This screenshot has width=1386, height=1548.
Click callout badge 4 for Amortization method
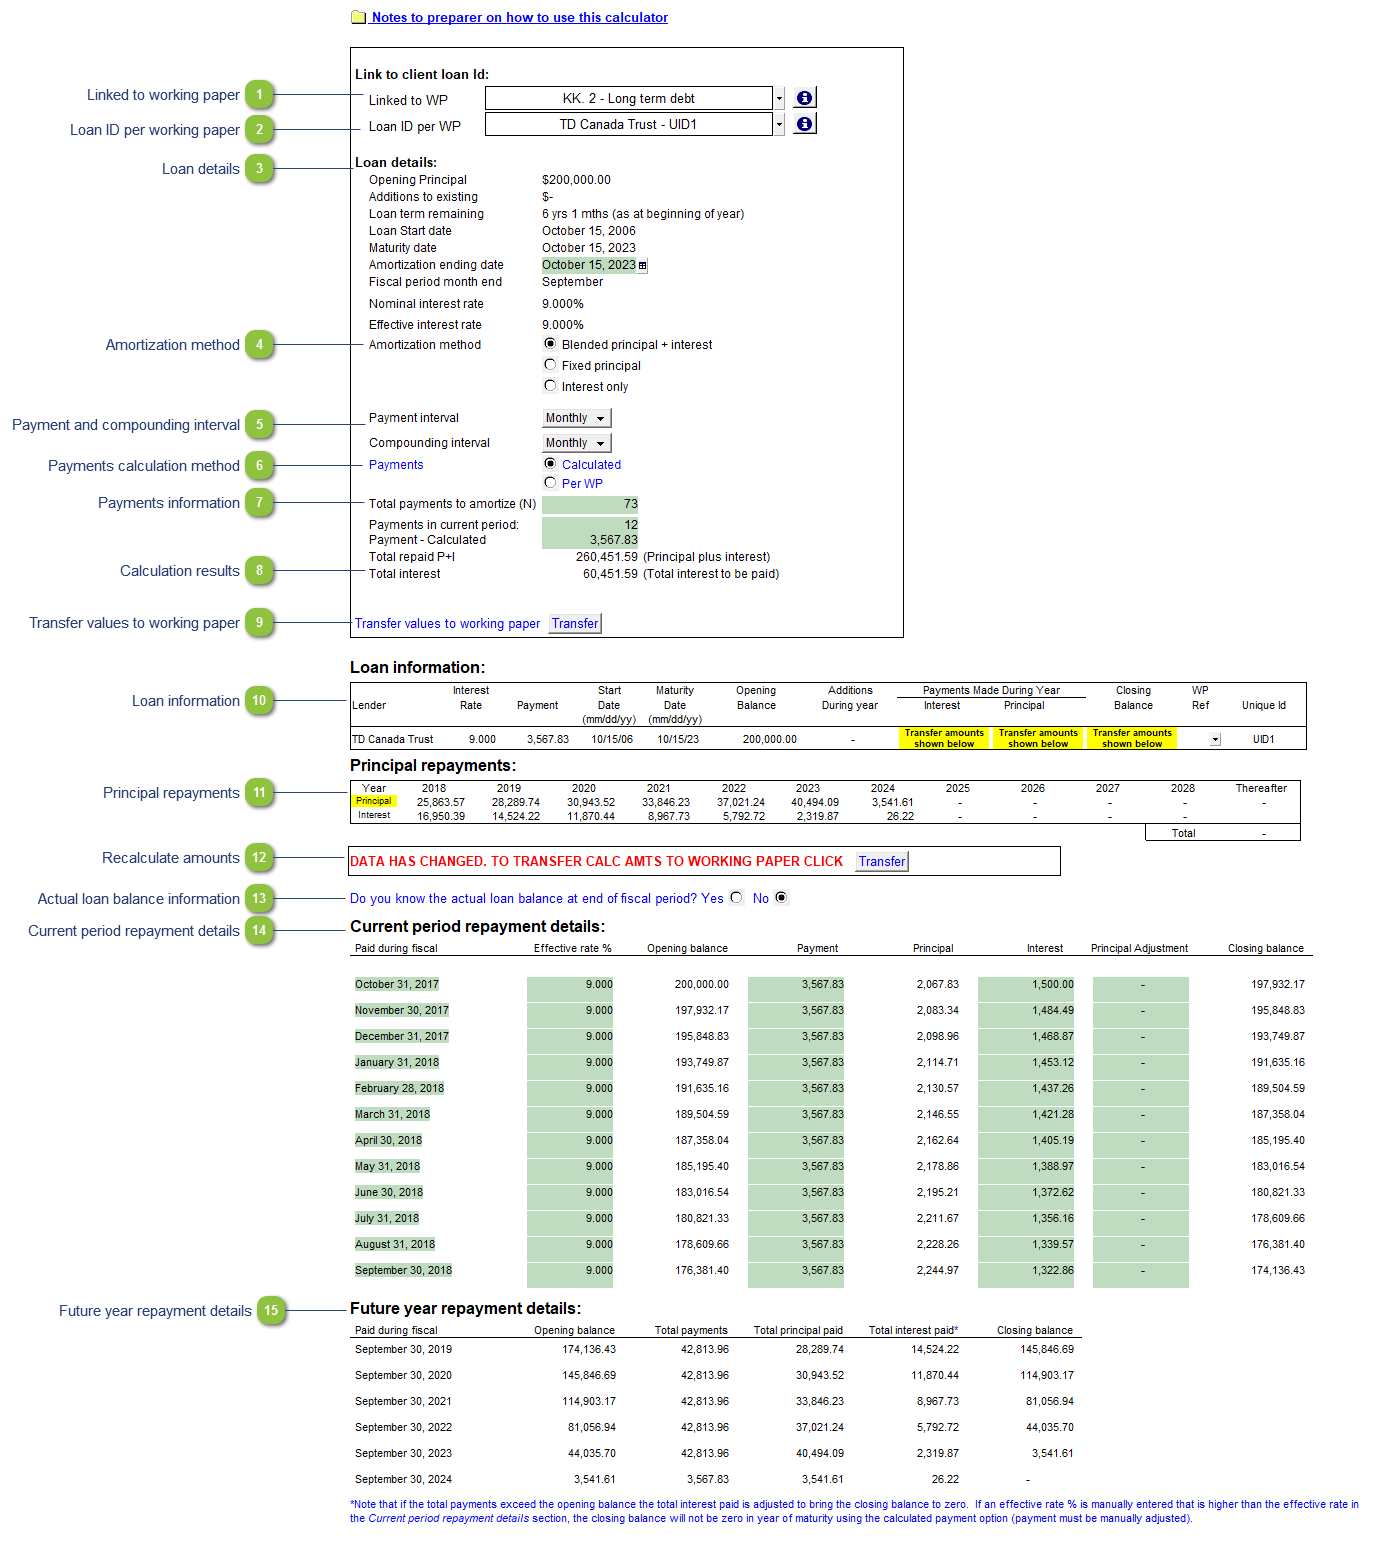coord(259,345)
